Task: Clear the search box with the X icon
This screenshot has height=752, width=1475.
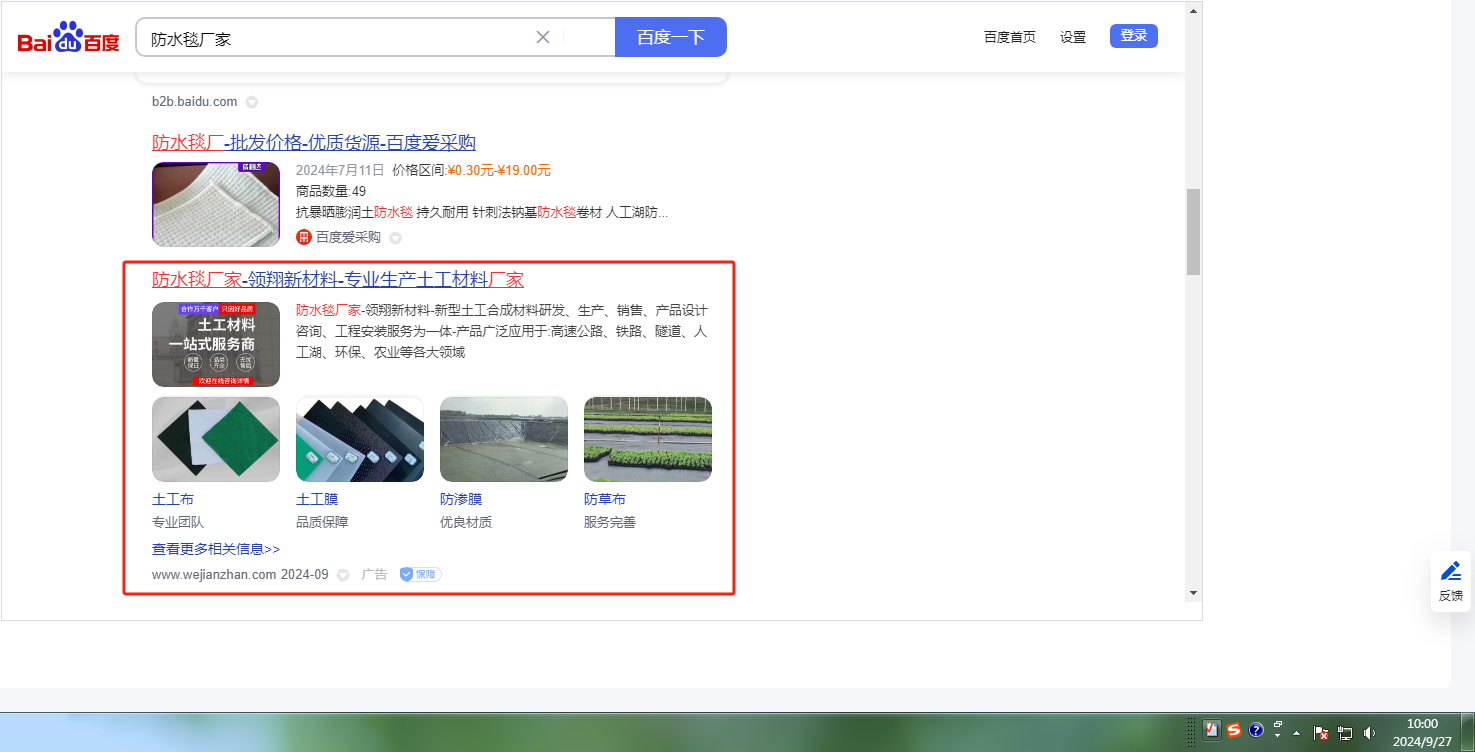Action: [x=543, y=37]
